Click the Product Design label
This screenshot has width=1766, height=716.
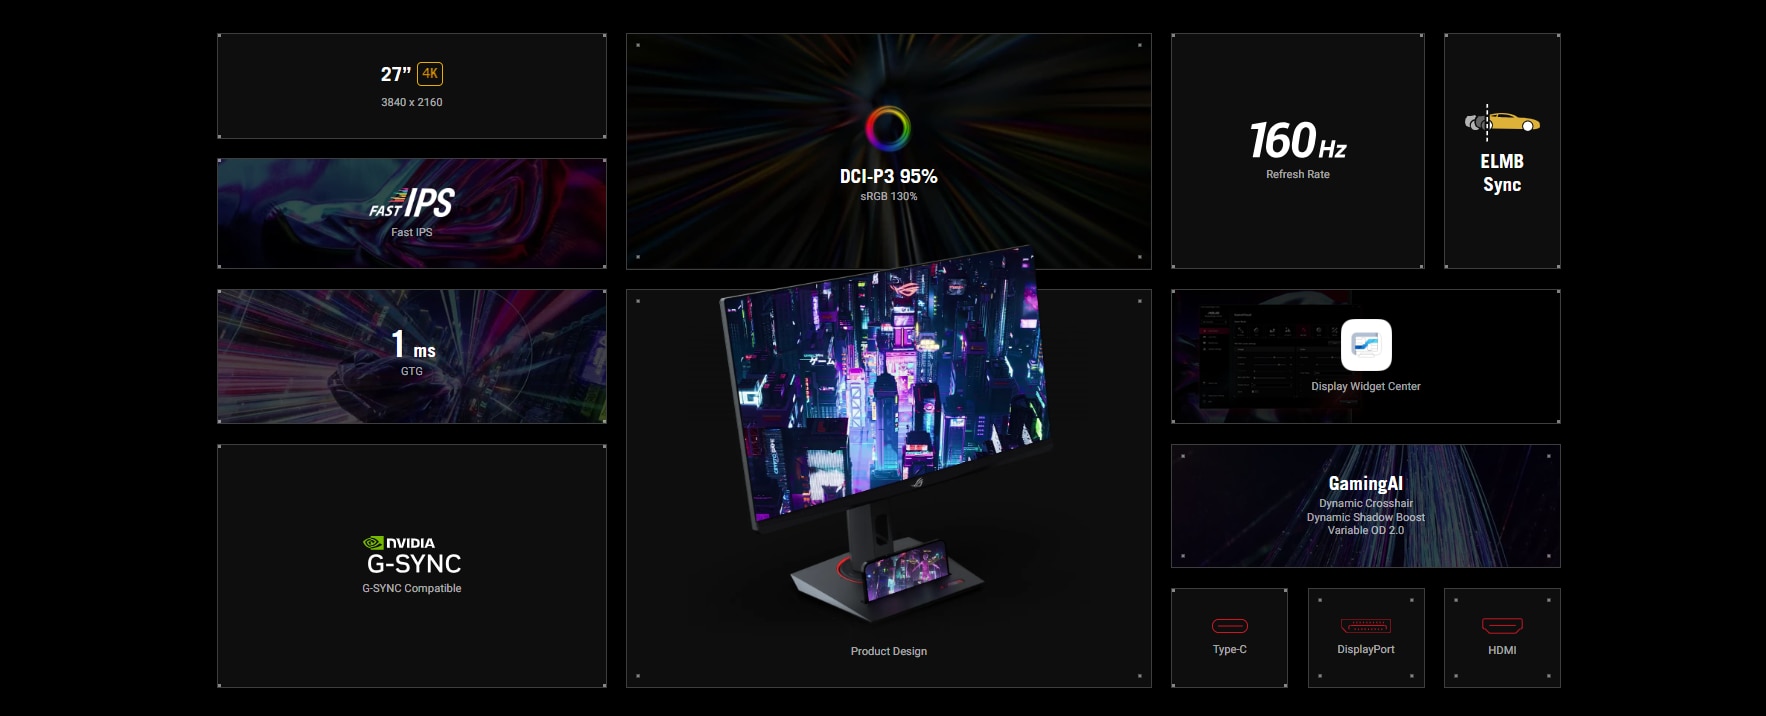click(x=888, y=651)
